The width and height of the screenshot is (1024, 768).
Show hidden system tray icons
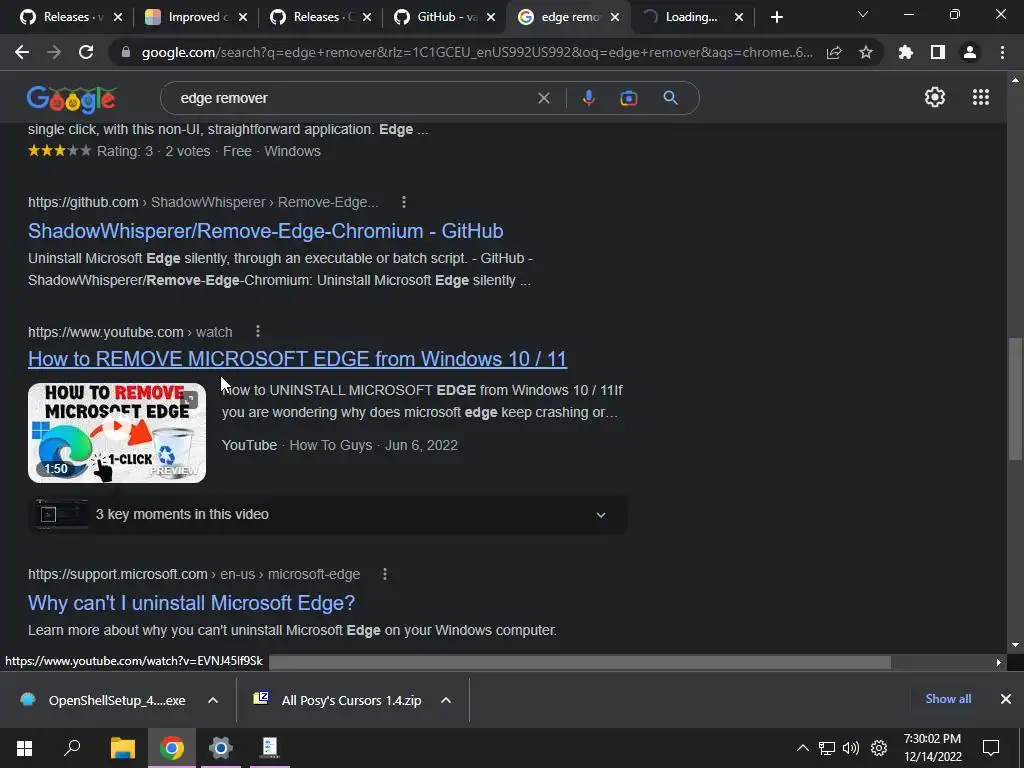[803, 748]
